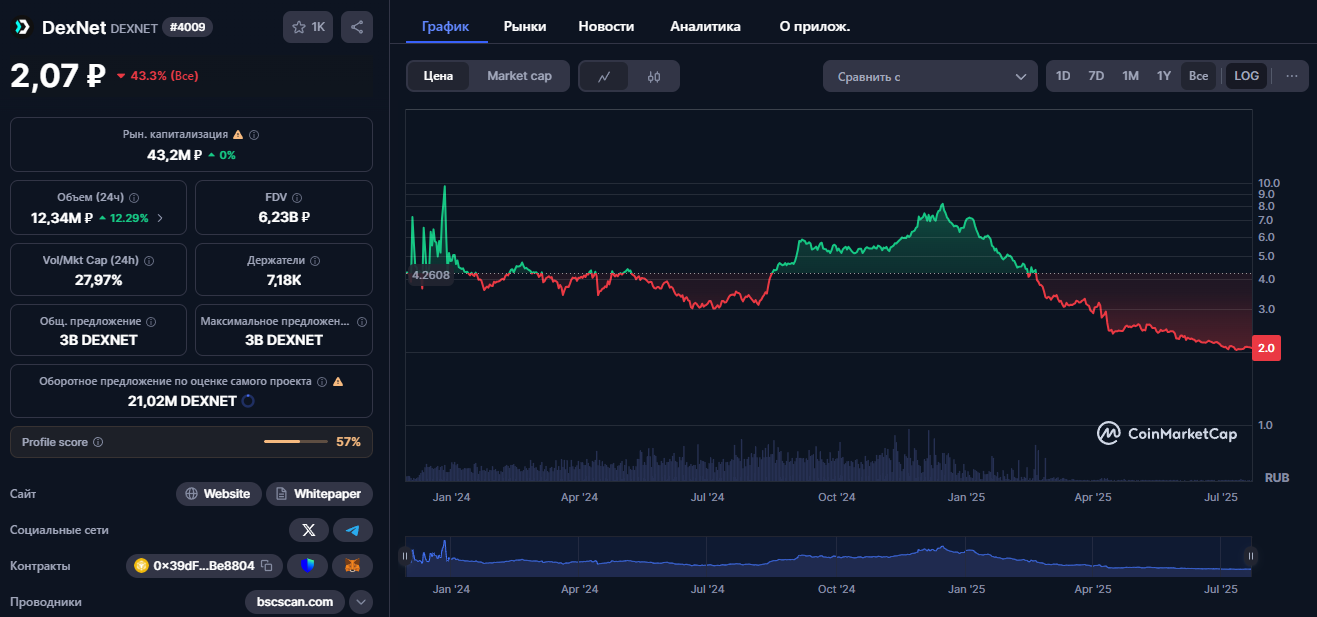Open info tooltip for Держатели

coord(315,260)
